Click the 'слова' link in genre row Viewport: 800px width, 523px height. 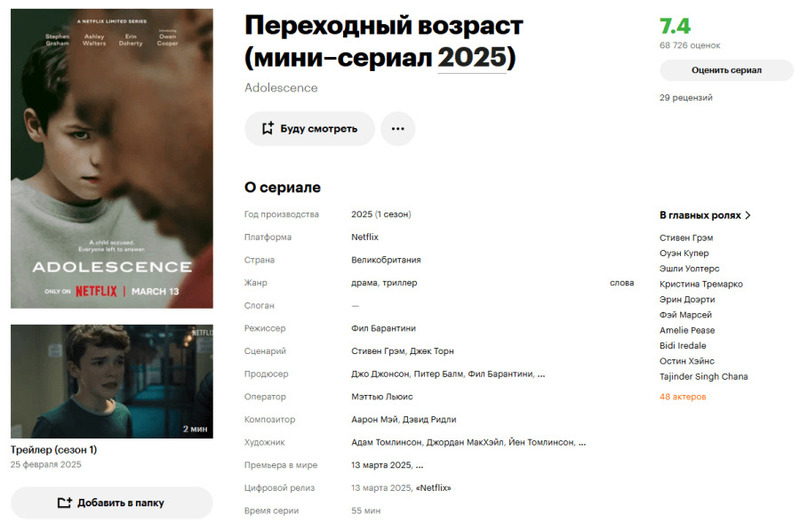tap(622, 283)
